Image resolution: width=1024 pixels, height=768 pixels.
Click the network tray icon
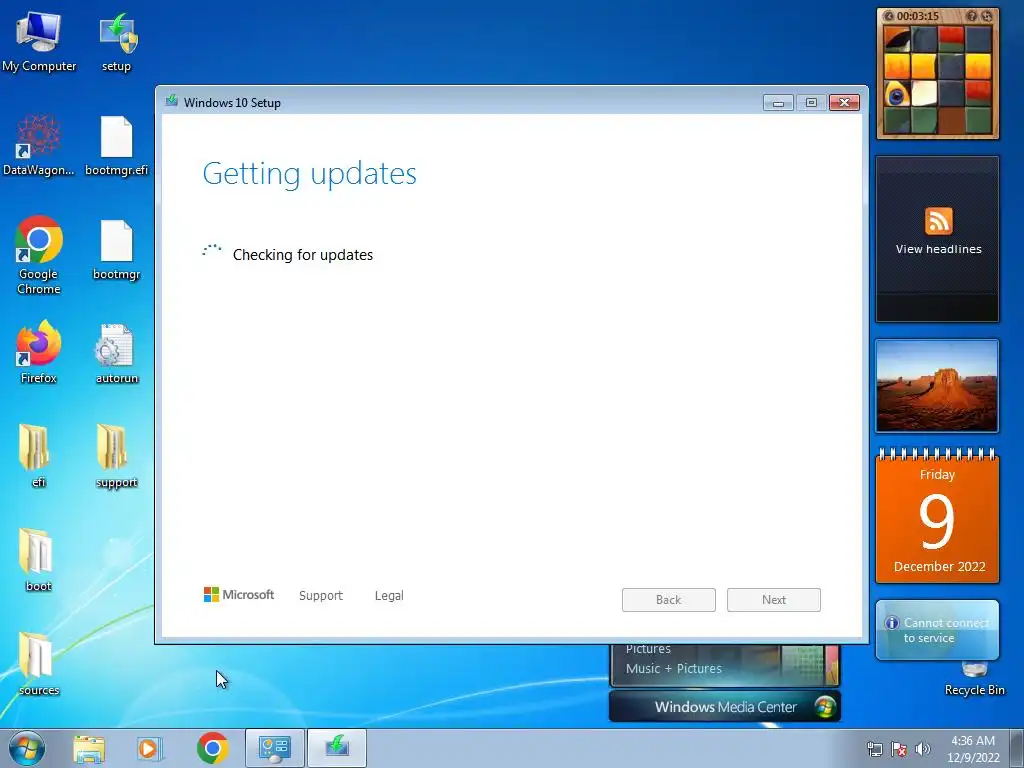(874, 749)
